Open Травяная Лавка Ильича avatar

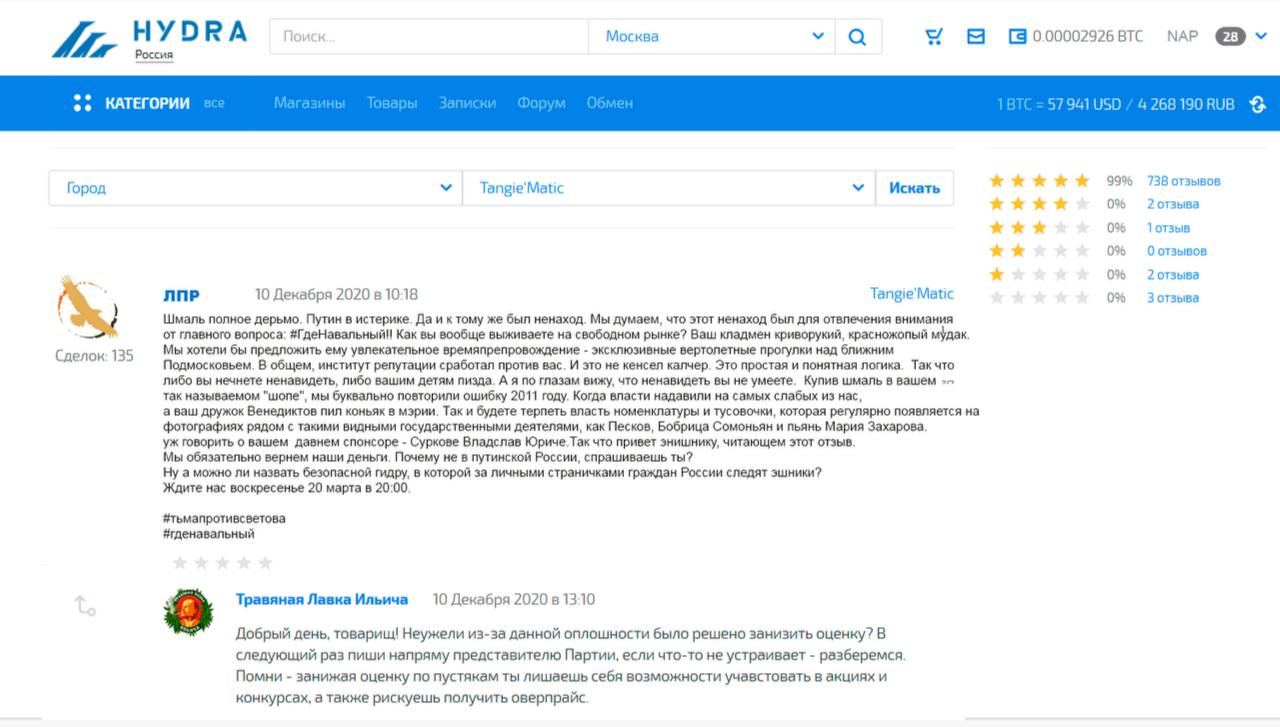(x=188, y=612)
